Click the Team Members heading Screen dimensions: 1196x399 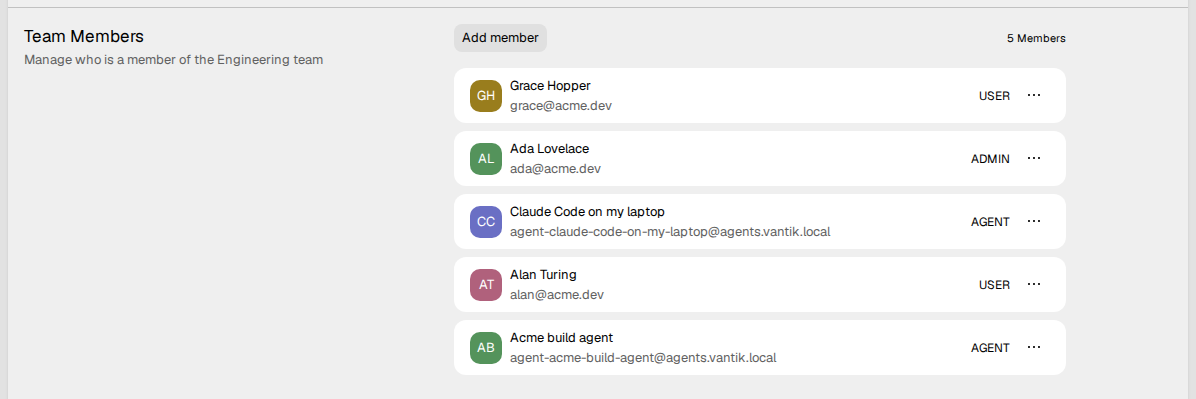(x=84, y=36)
